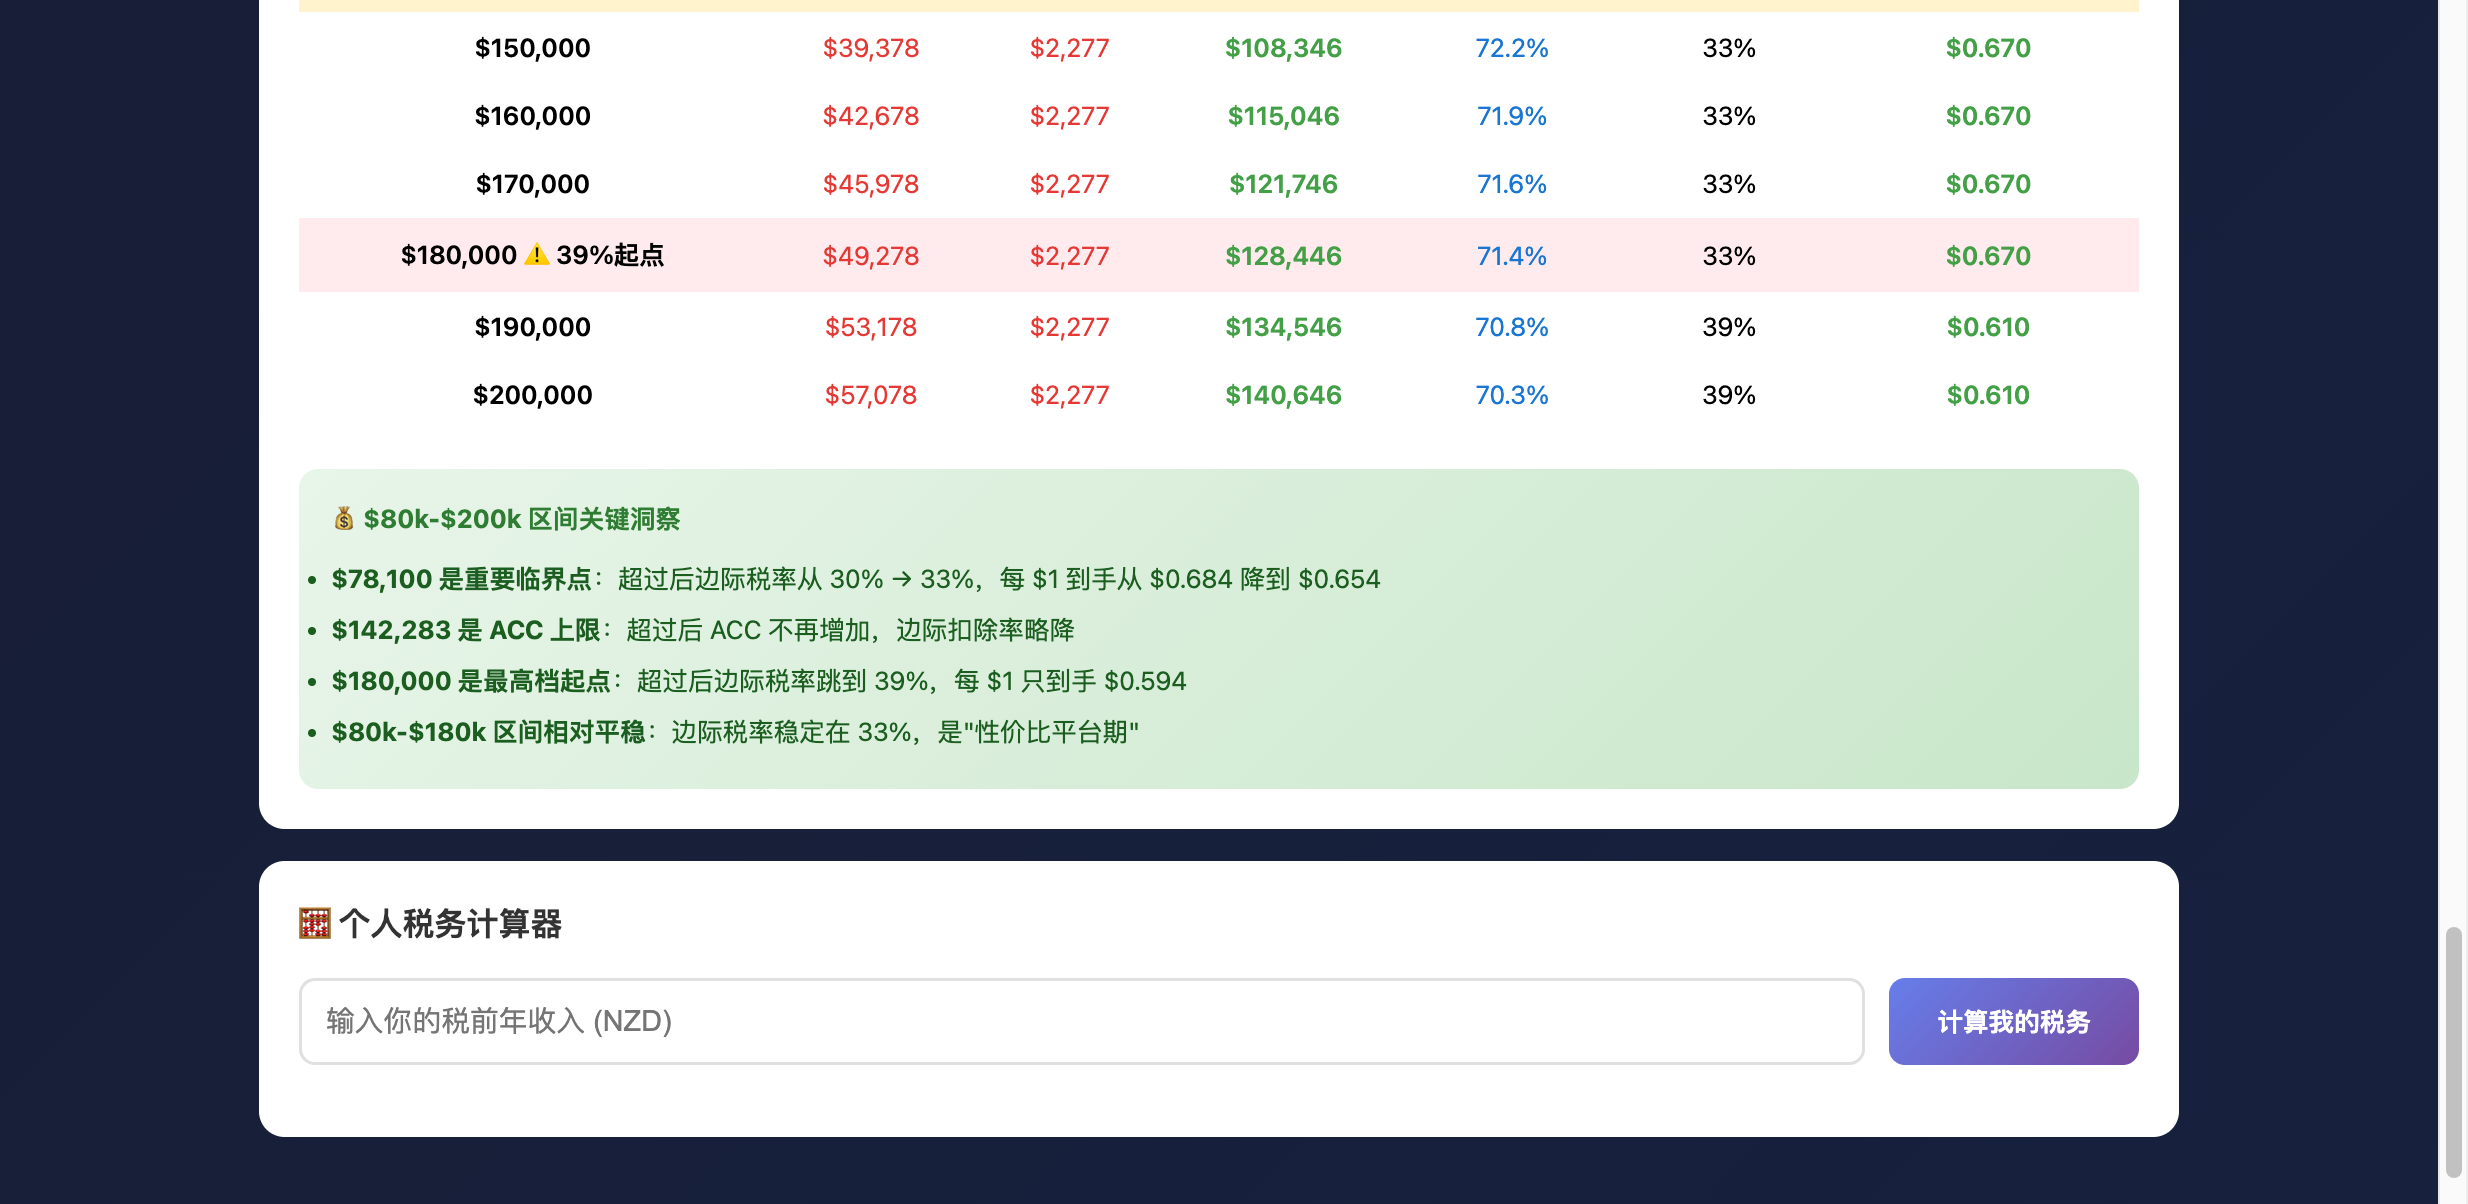Click the 个人税务计算器 heading

(x=450, y=923)
